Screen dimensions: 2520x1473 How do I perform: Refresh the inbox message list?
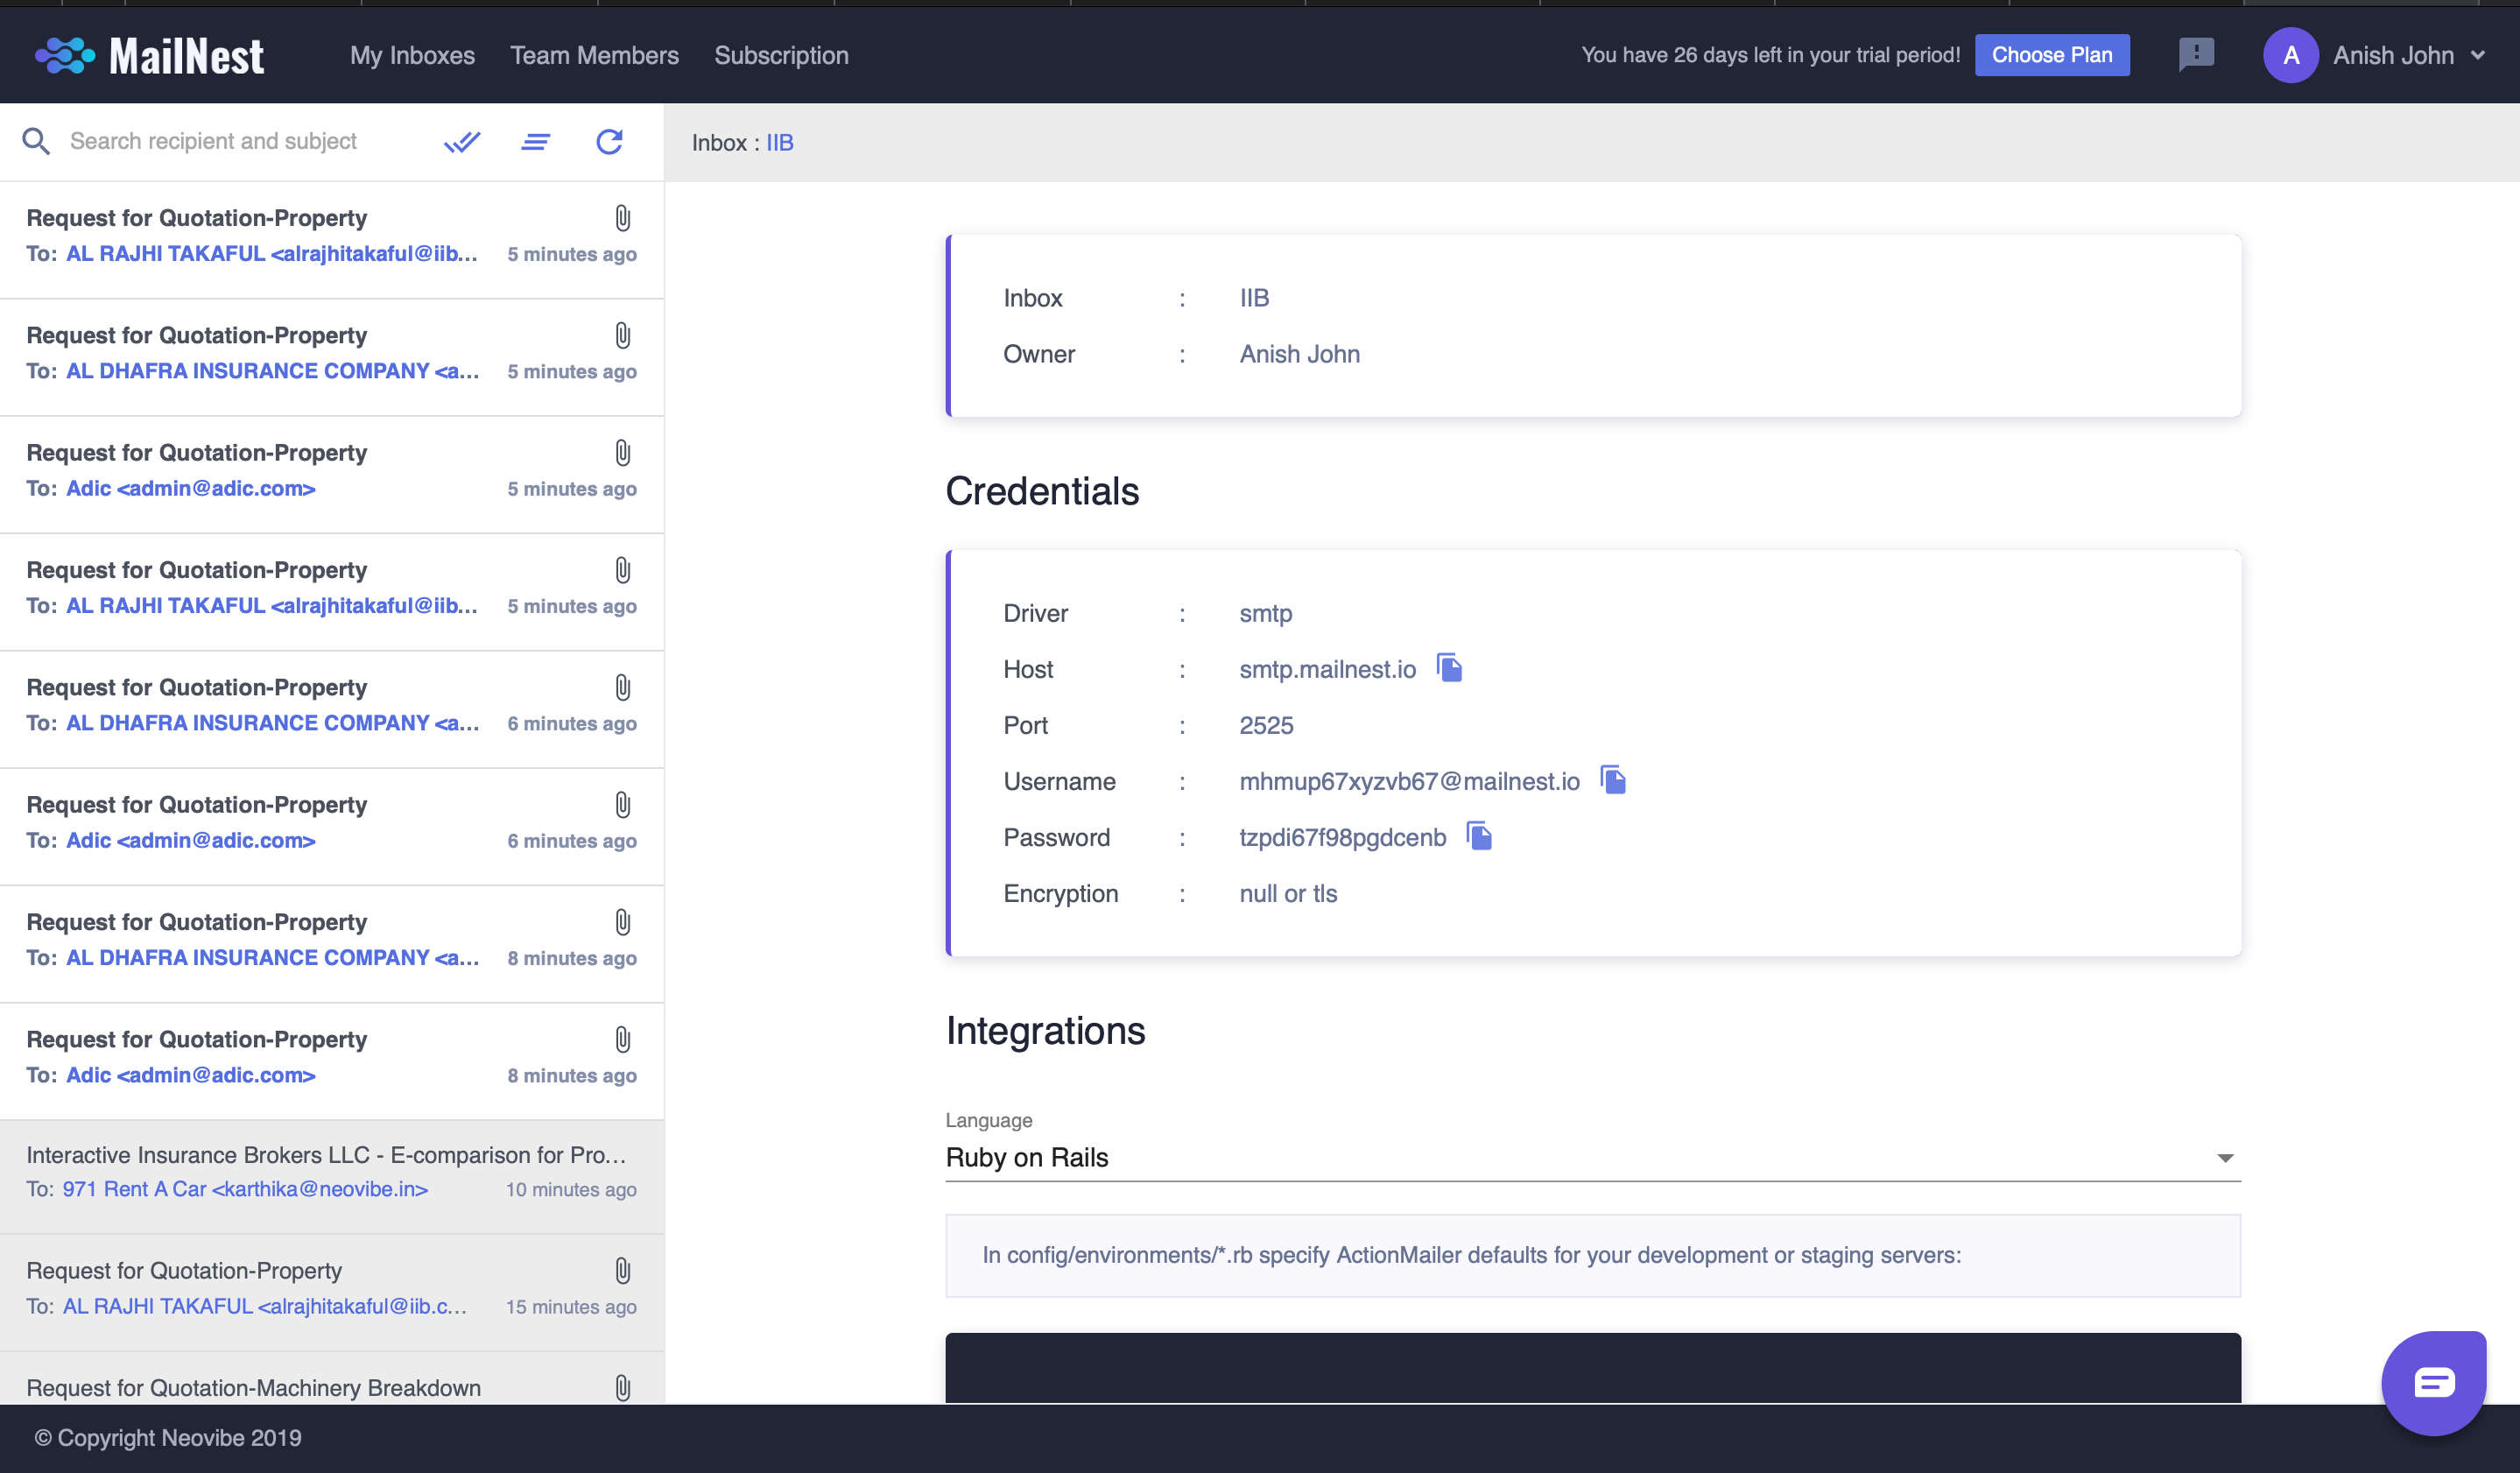point(609,142)
